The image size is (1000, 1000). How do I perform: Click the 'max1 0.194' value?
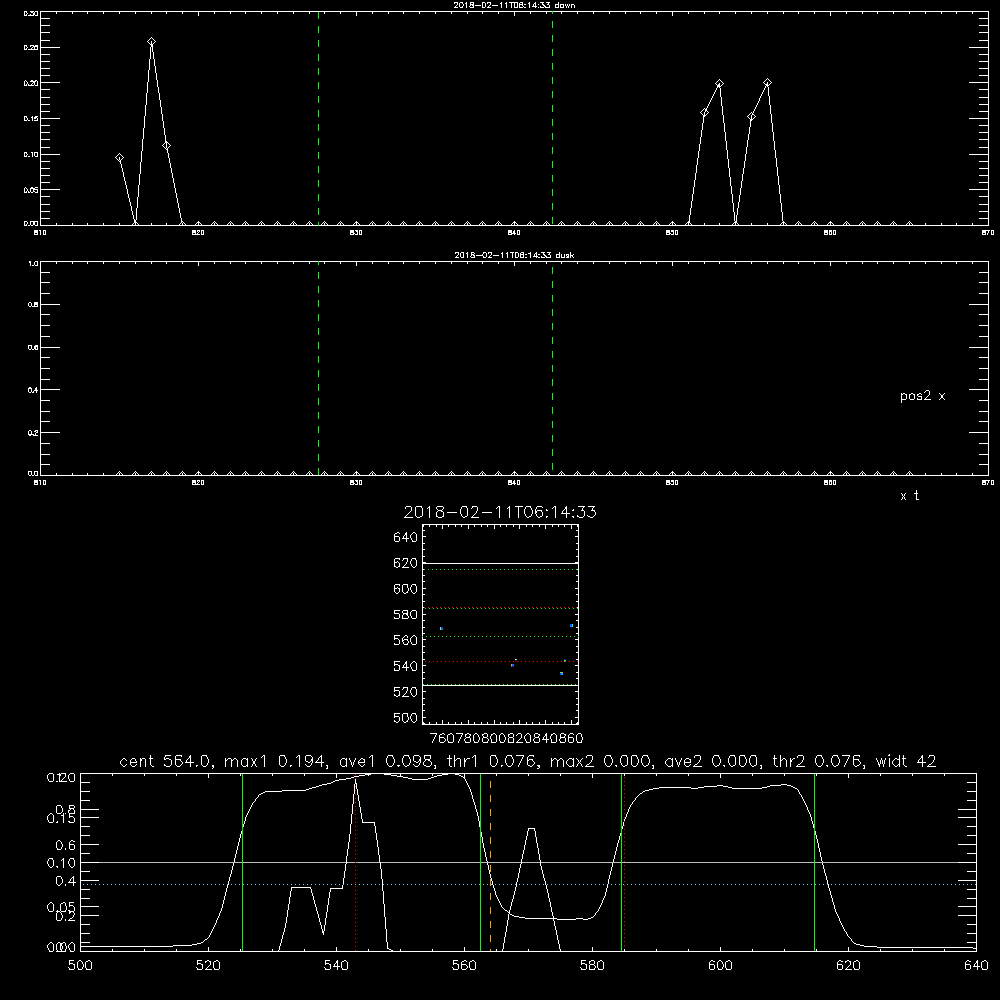[x=276, y=761]
